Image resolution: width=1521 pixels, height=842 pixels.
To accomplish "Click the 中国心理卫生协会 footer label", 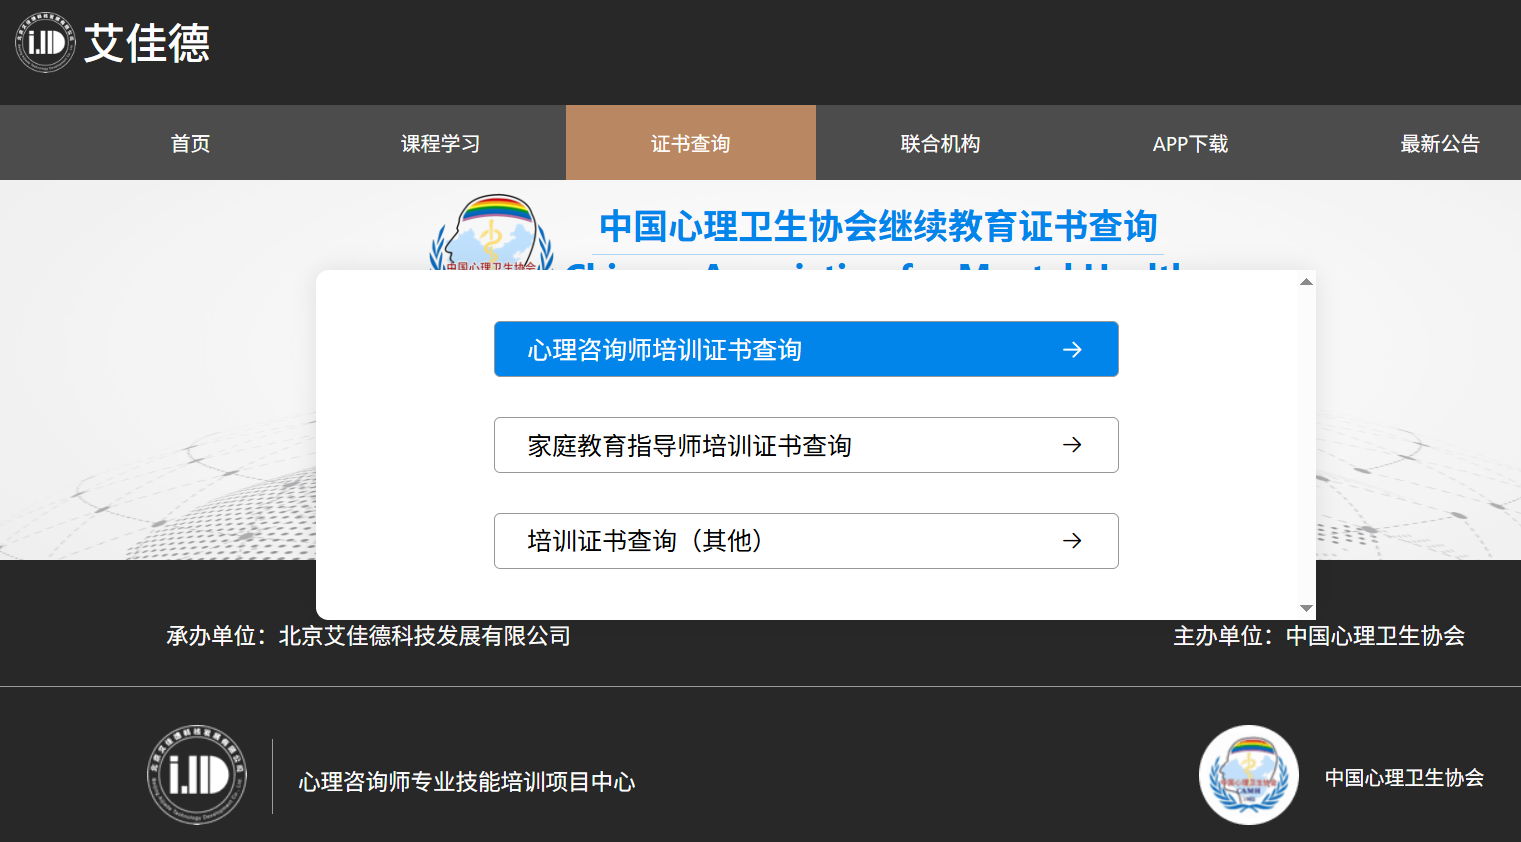I will [x=1404, y=778].
